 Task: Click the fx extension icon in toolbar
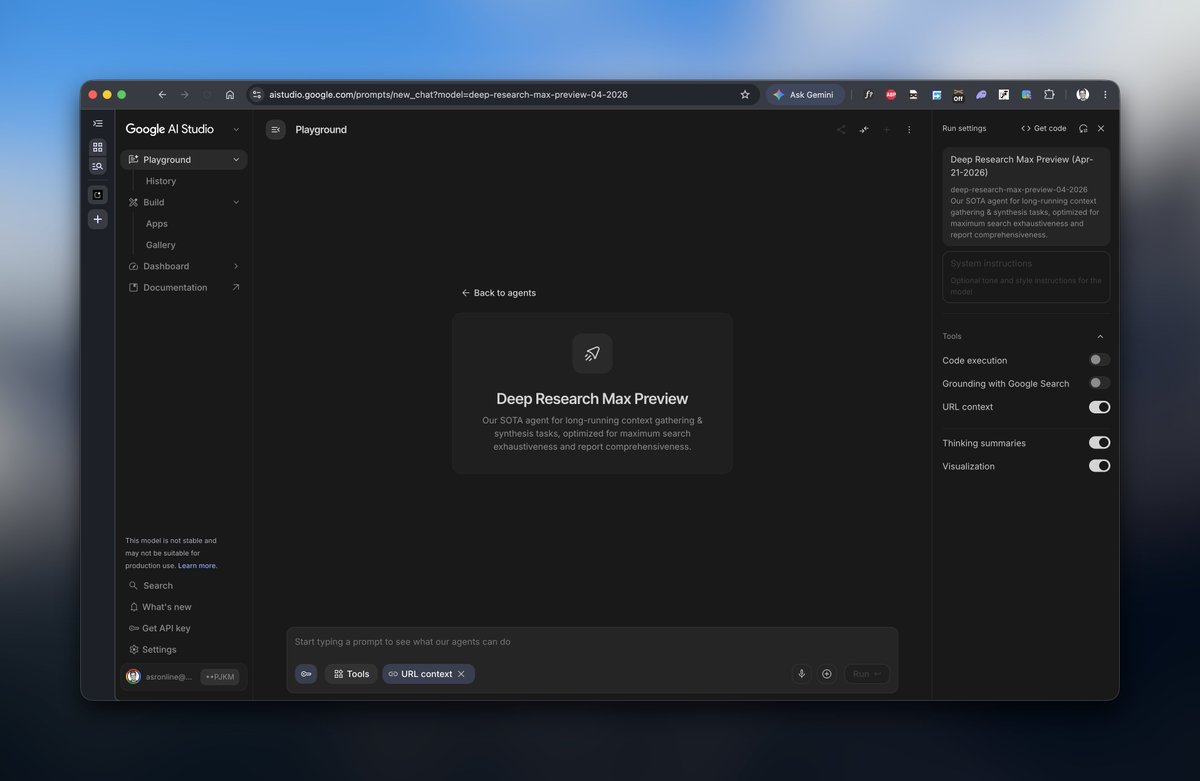(869, 95)
